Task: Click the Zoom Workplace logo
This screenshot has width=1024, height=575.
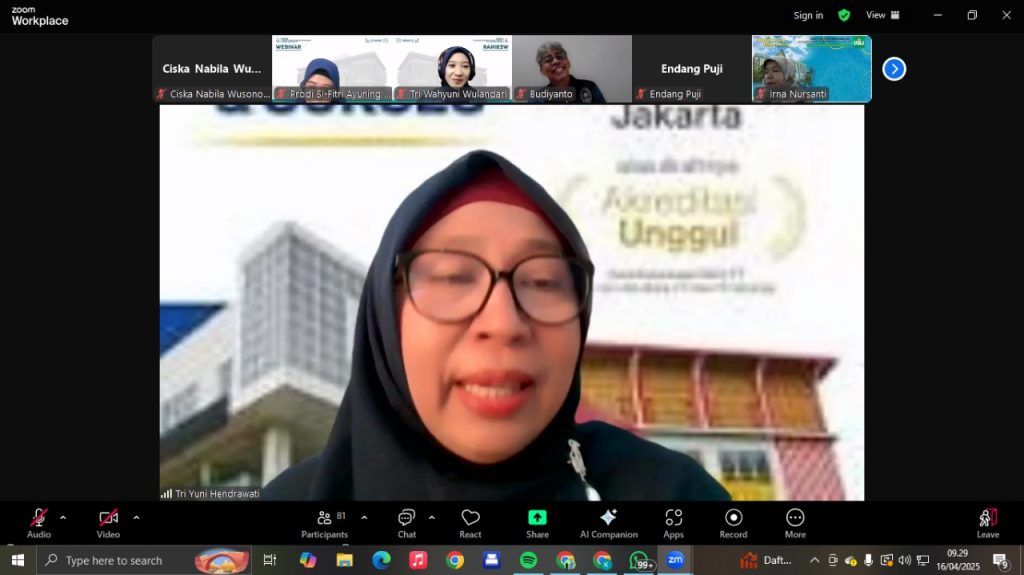Action: (x=39, y=16)
